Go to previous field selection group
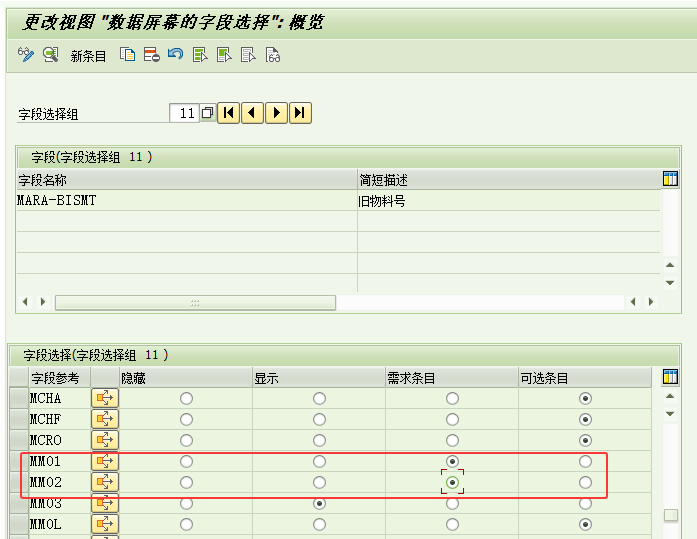The height and width of the screenshot is (539, 697). 253,113
